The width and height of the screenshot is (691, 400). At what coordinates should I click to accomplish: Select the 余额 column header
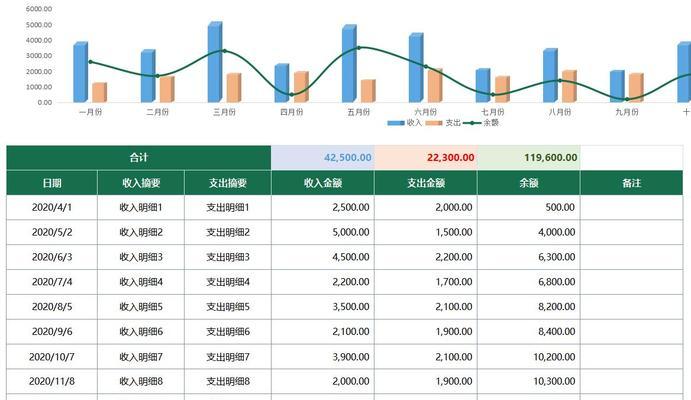click(x=529, y=183)
